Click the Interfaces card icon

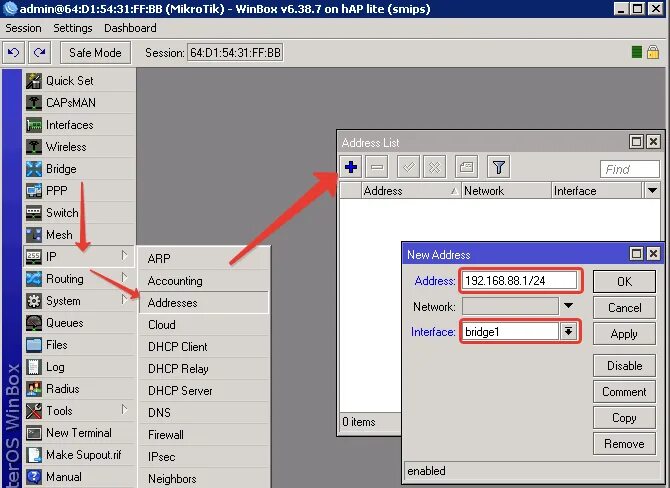coord(34,125)
